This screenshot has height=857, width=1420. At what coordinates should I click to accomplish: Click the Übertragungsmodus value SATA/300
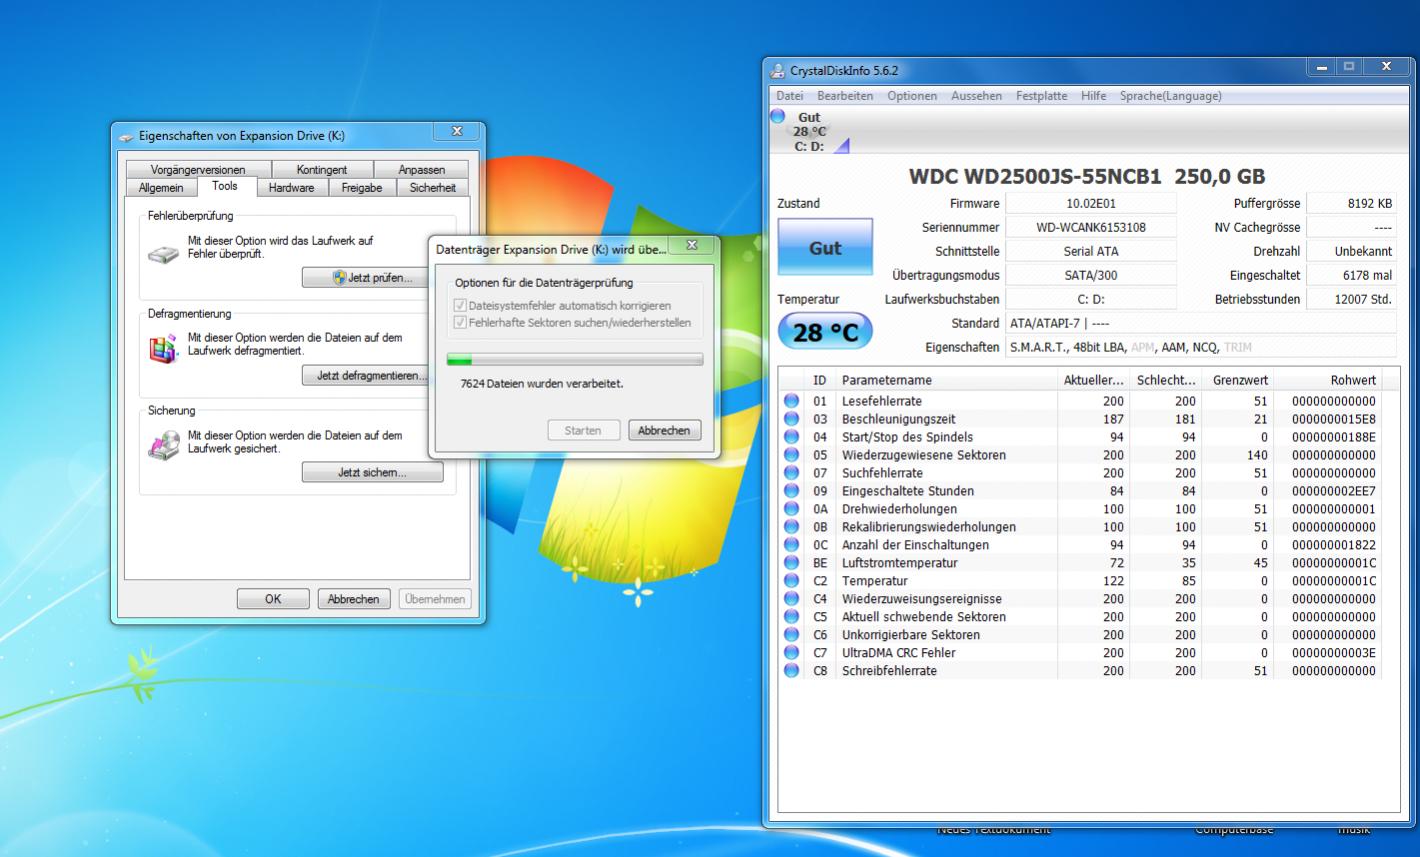1090,275
